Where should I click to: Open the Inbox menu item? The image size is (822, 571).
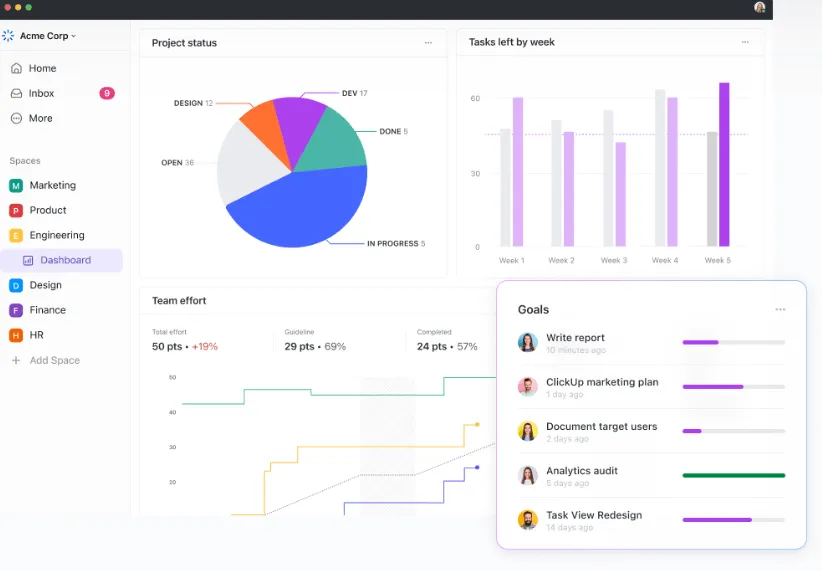click(41, 93)
